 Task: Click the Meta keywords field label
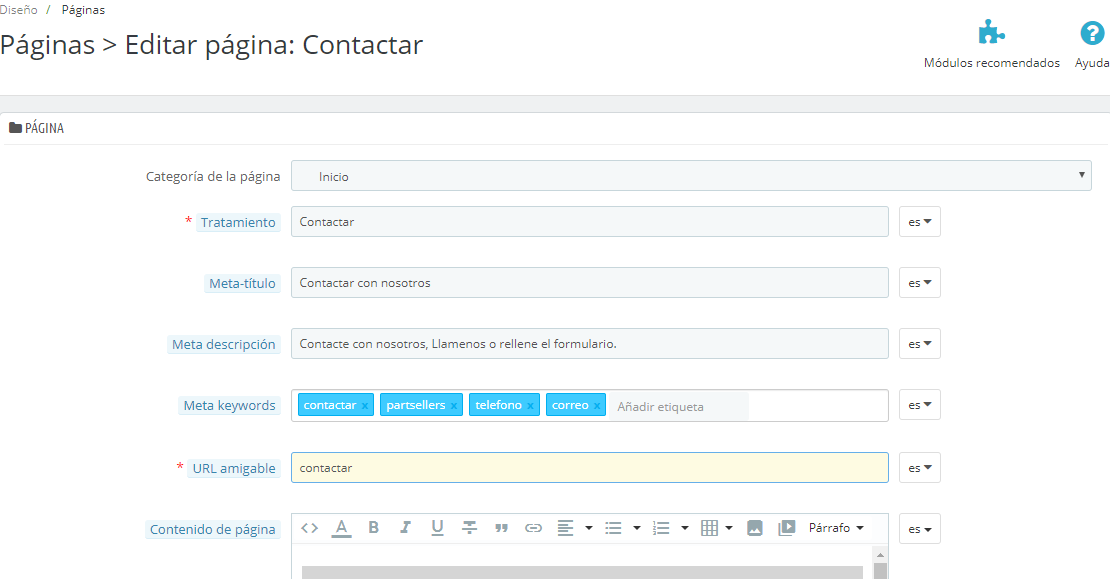coord(229,406)
